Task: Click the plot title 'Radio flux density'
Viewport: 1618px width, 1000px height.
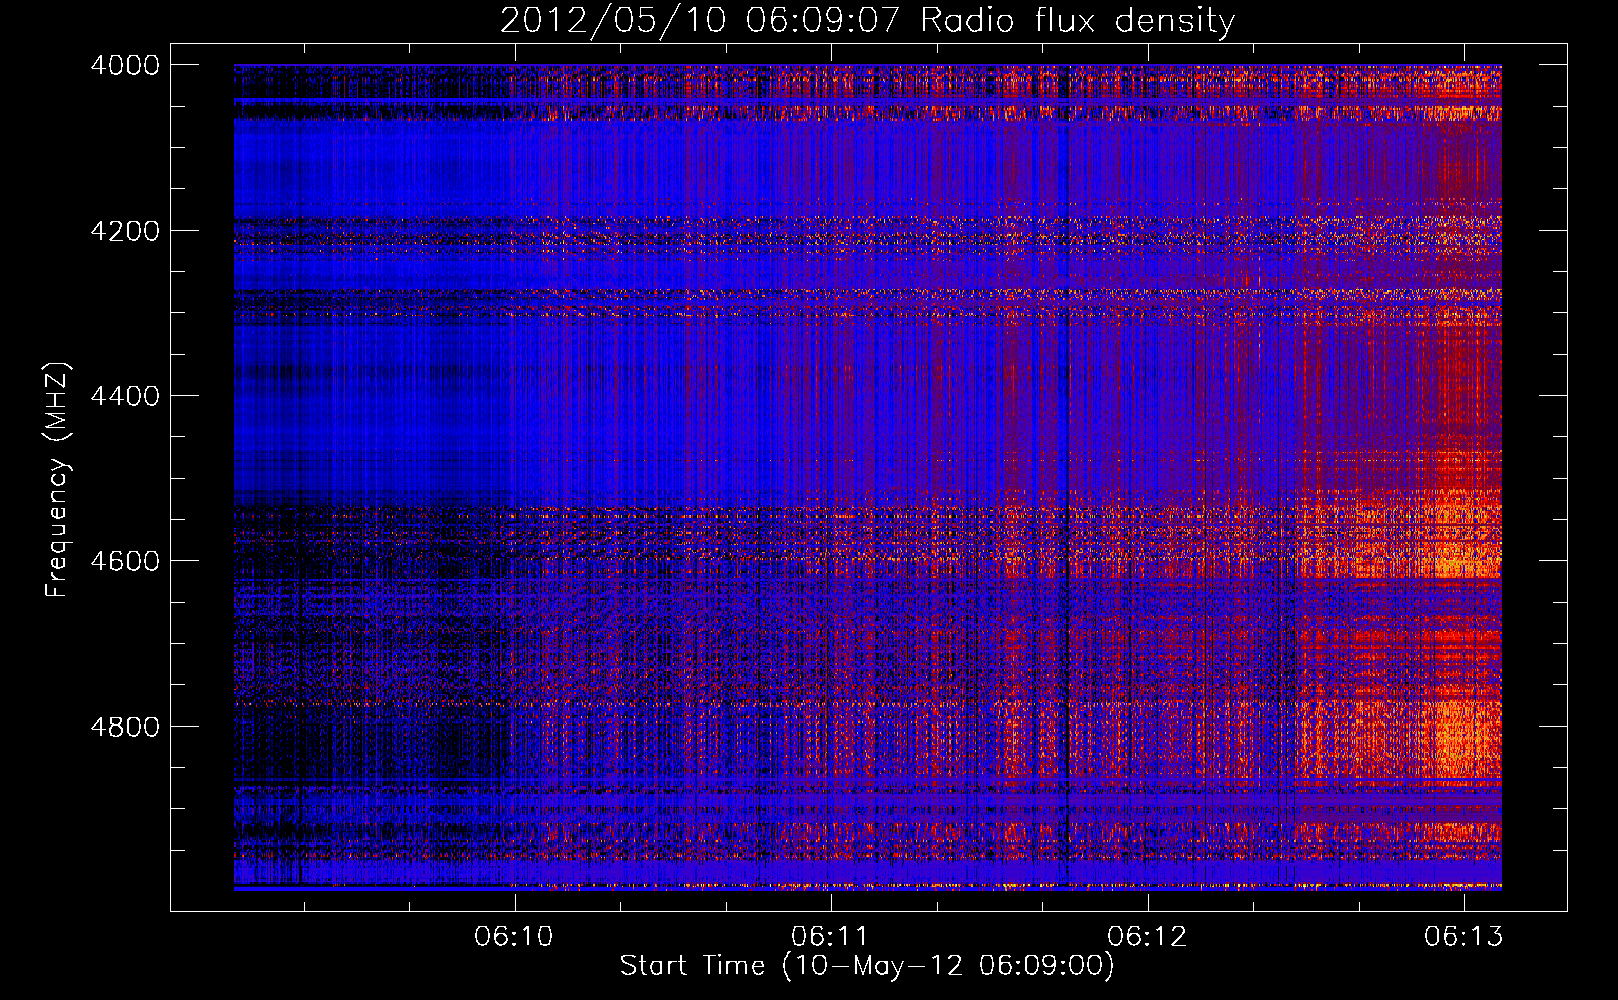Action: tap(1077, 21)
